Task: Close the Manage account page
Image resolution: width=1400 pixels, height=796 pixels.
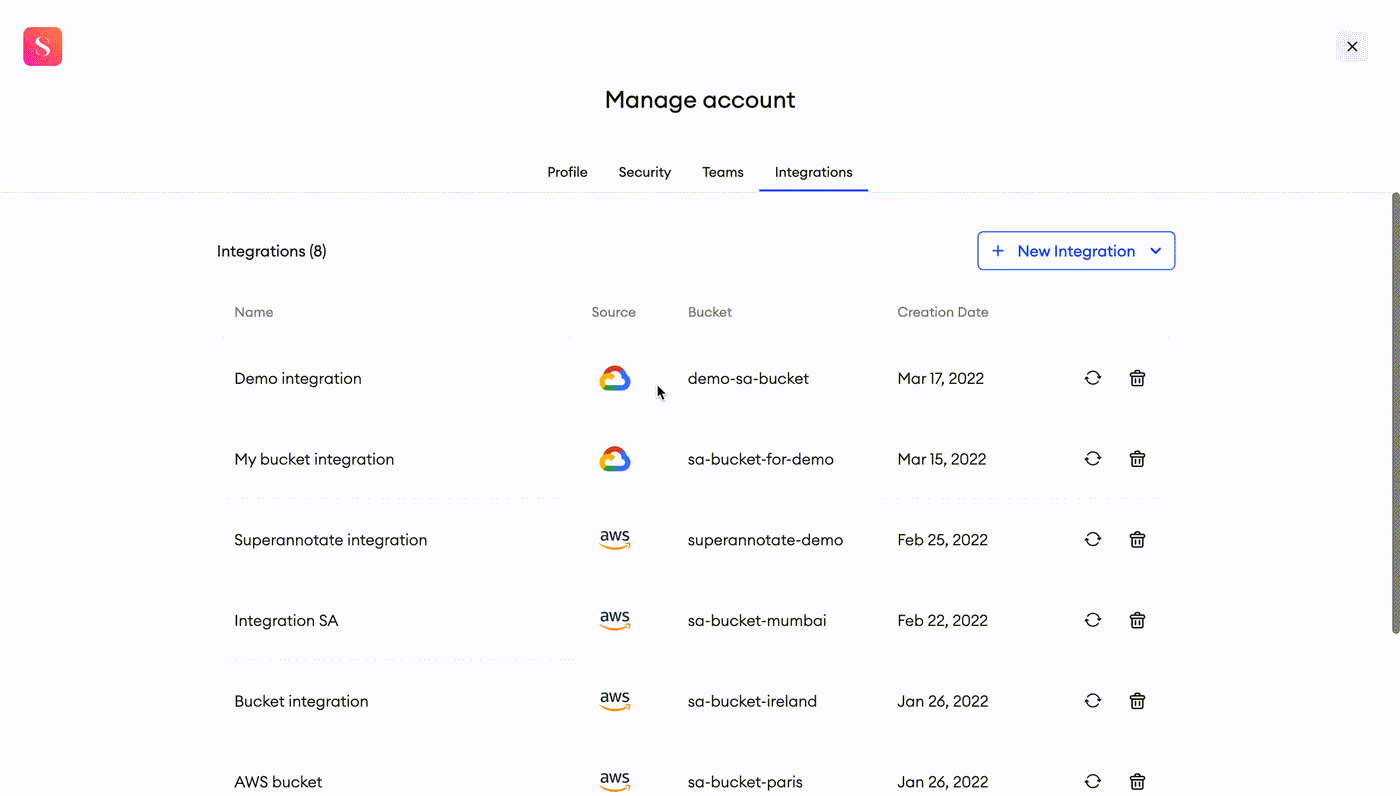Action: 1352,47
